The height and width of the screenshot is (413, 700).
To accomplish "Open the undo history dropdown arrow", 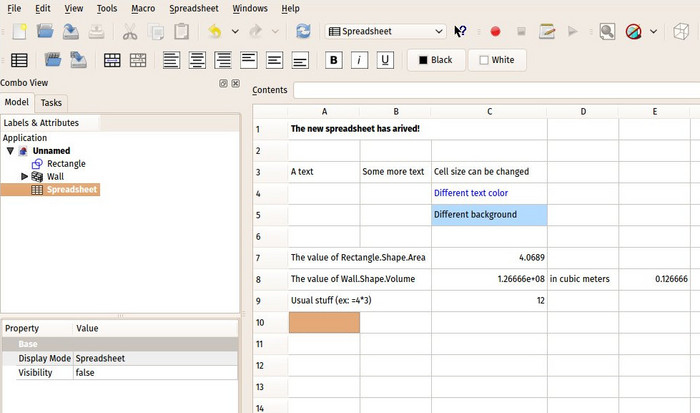I will pyautogui.click(x=233, y=31).
